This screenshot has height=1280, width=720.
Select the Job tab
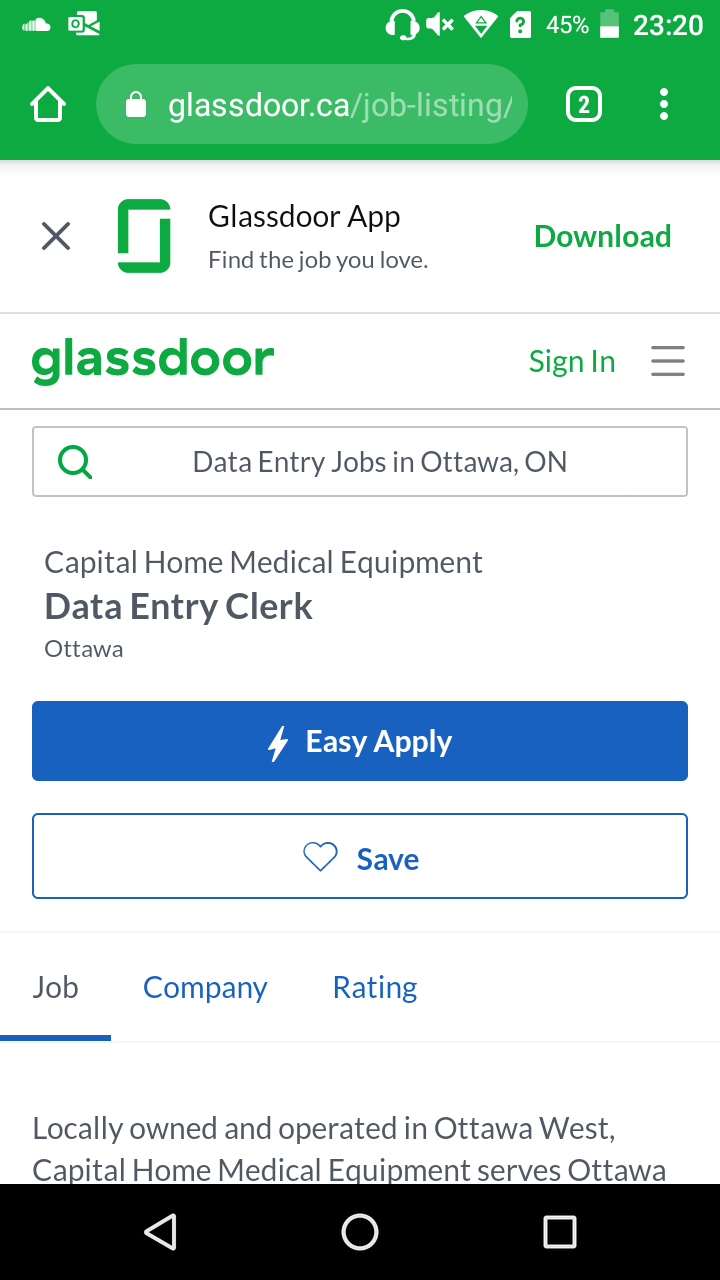point(55,988)
